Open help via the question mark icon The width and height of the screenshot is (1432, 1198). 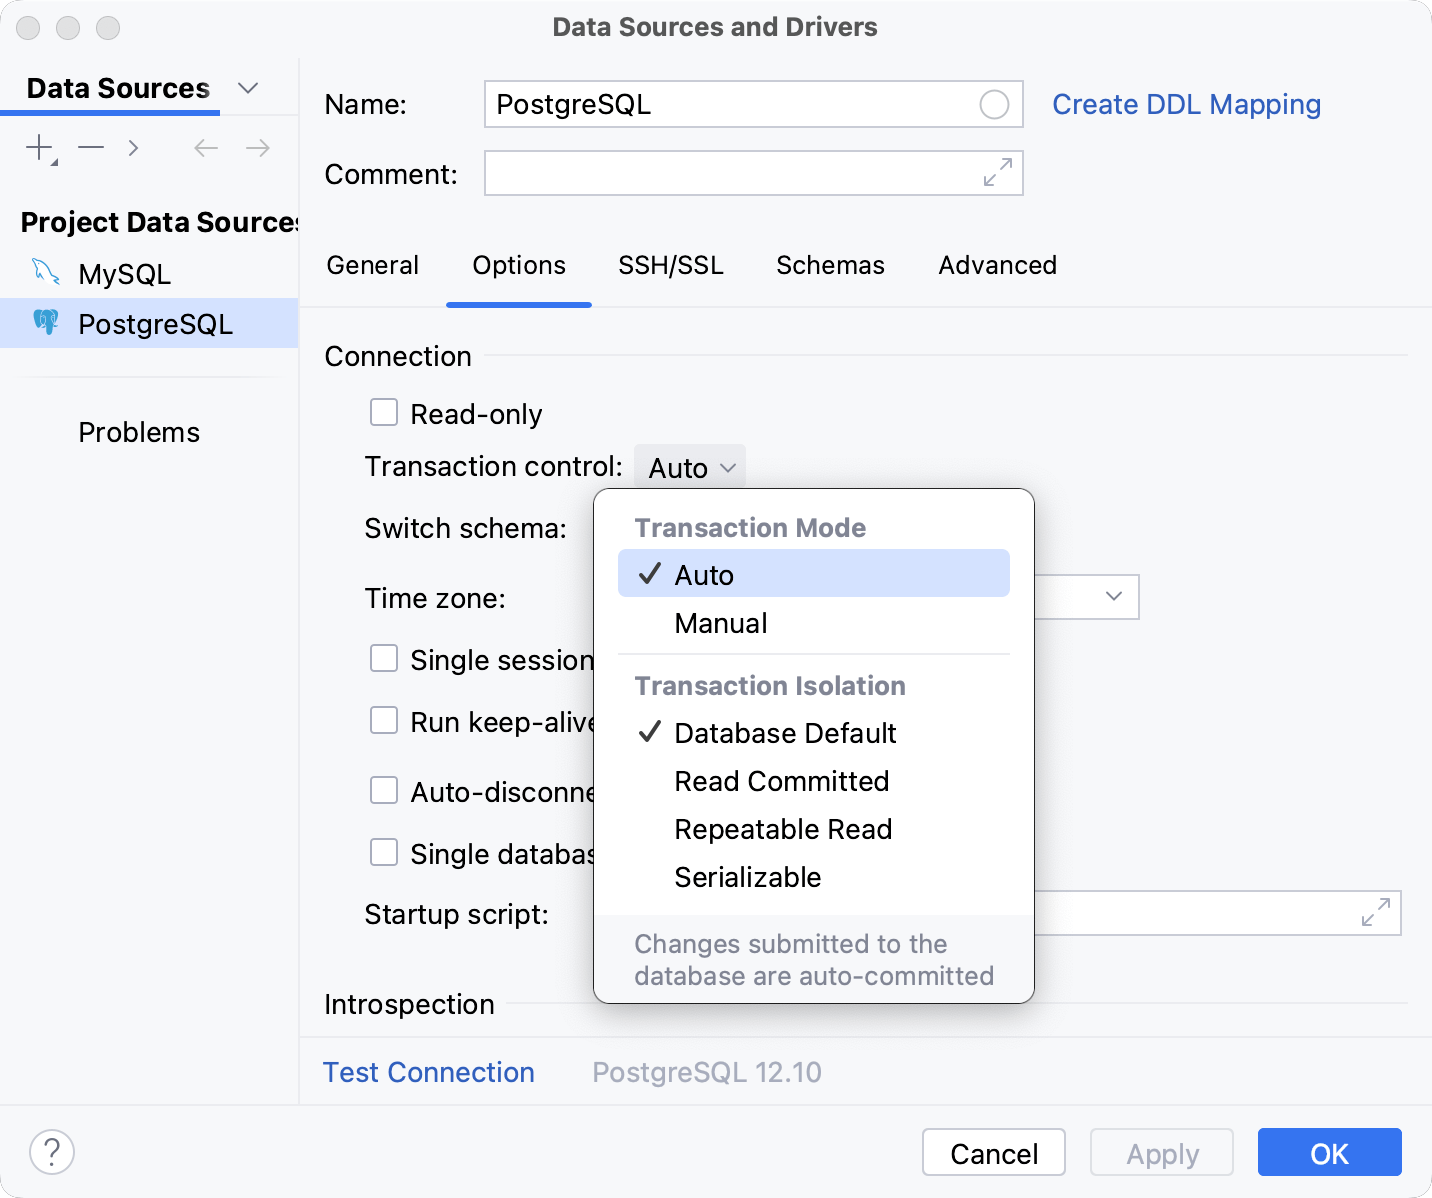click(52, 1152)
